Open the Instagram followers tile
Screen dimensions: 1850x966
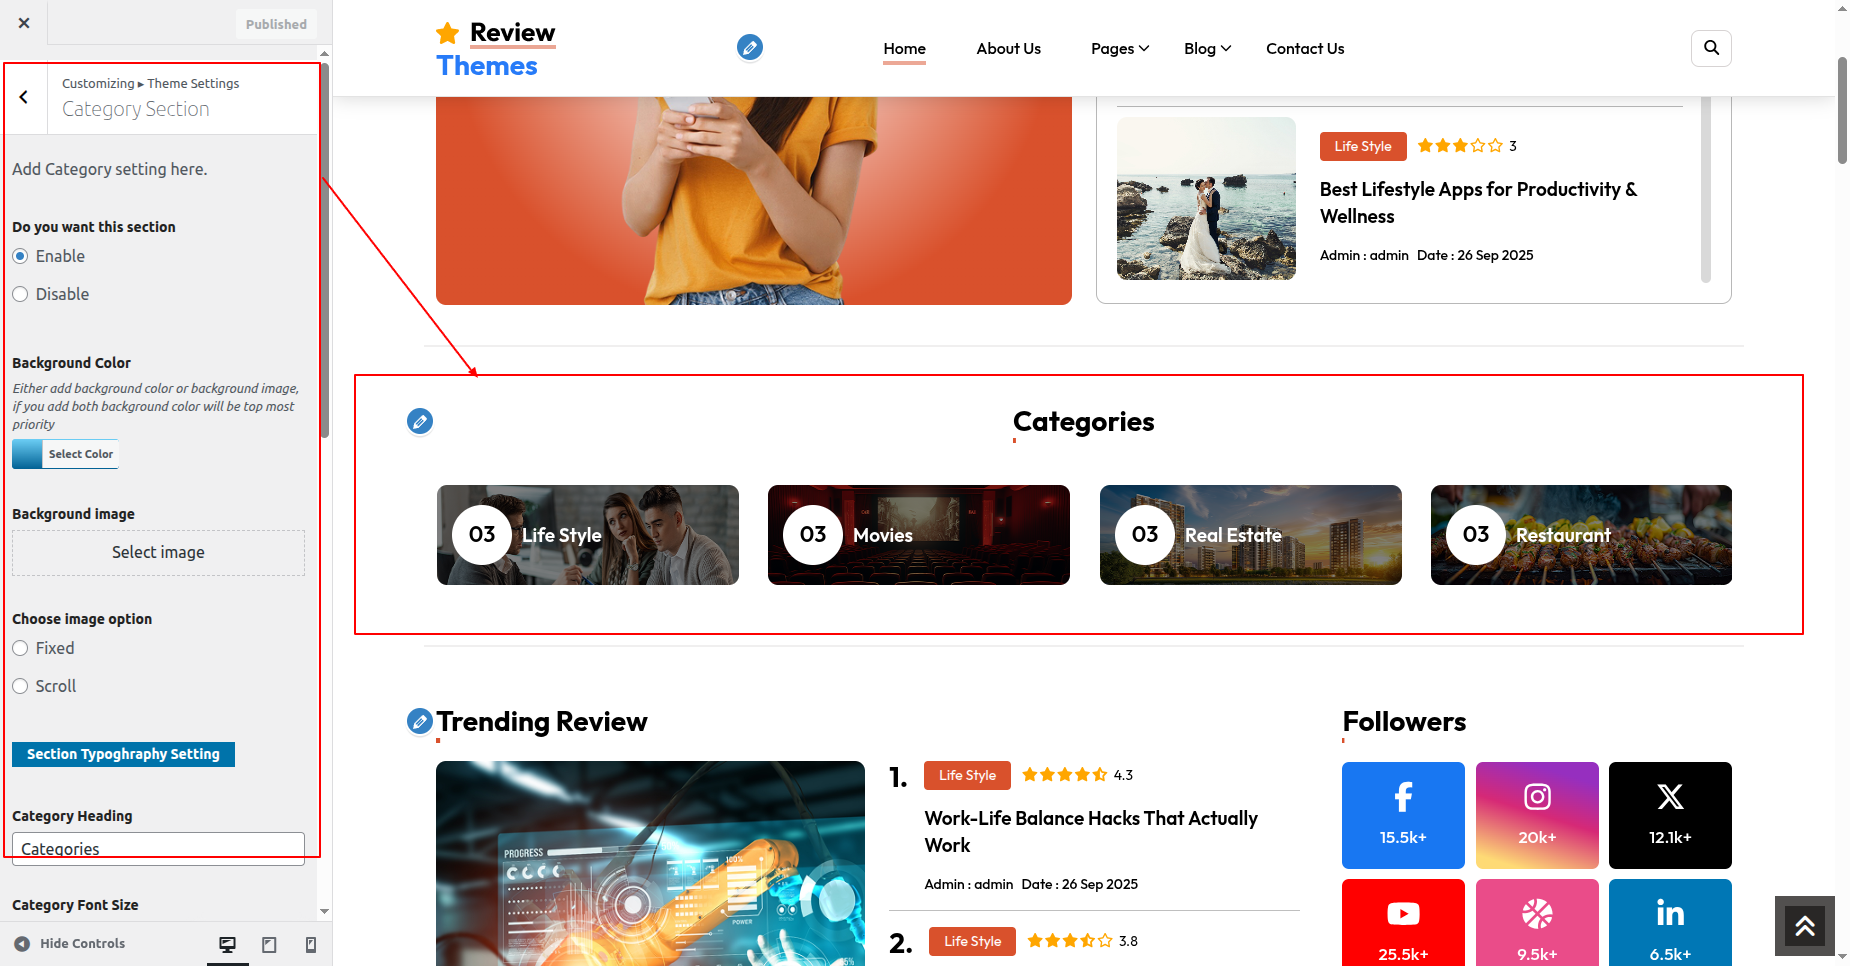point(1537,815)
